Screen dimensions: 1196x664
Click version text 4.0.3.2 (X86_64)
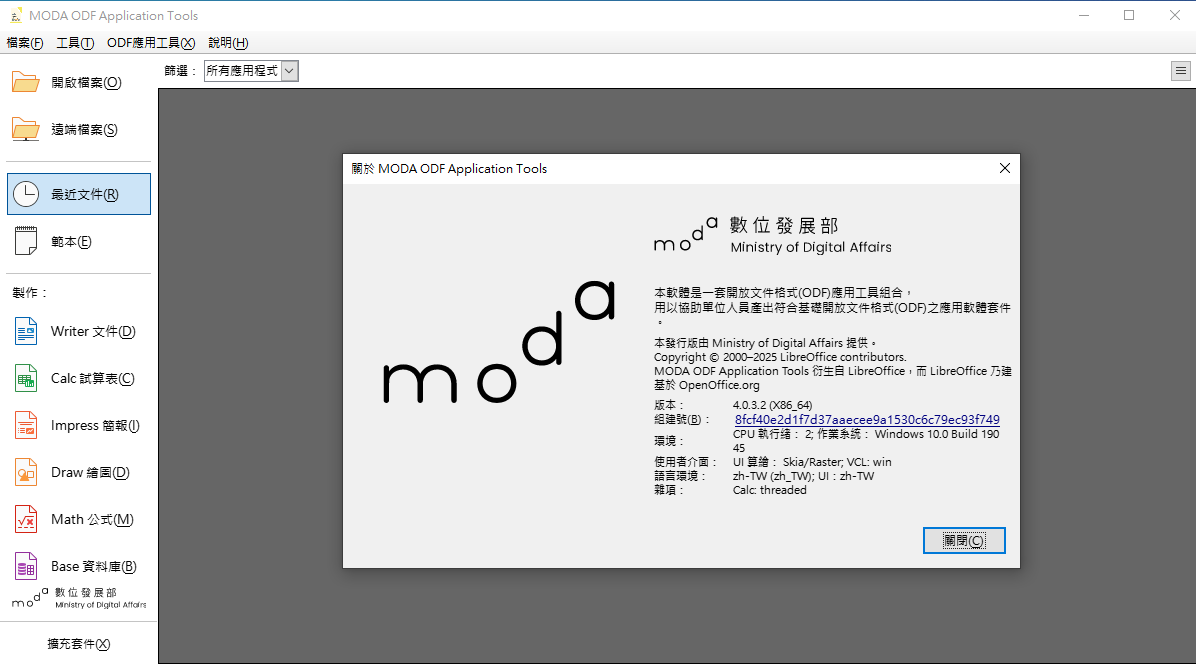pos(773,406)
